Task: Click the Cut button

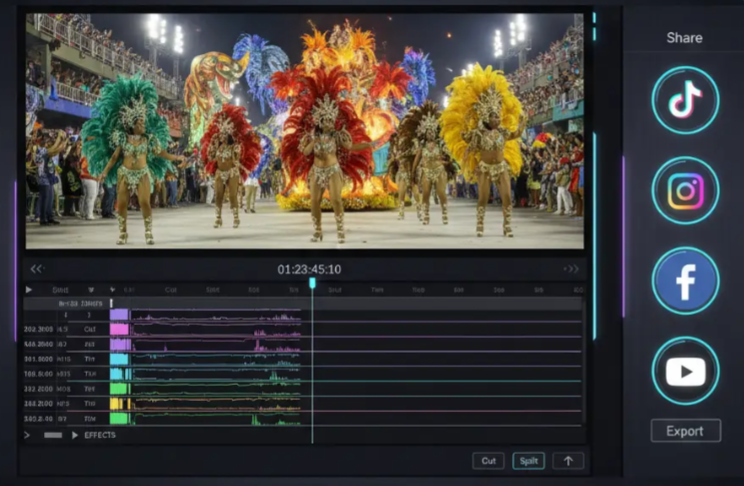Action: [x=488, y=461]
